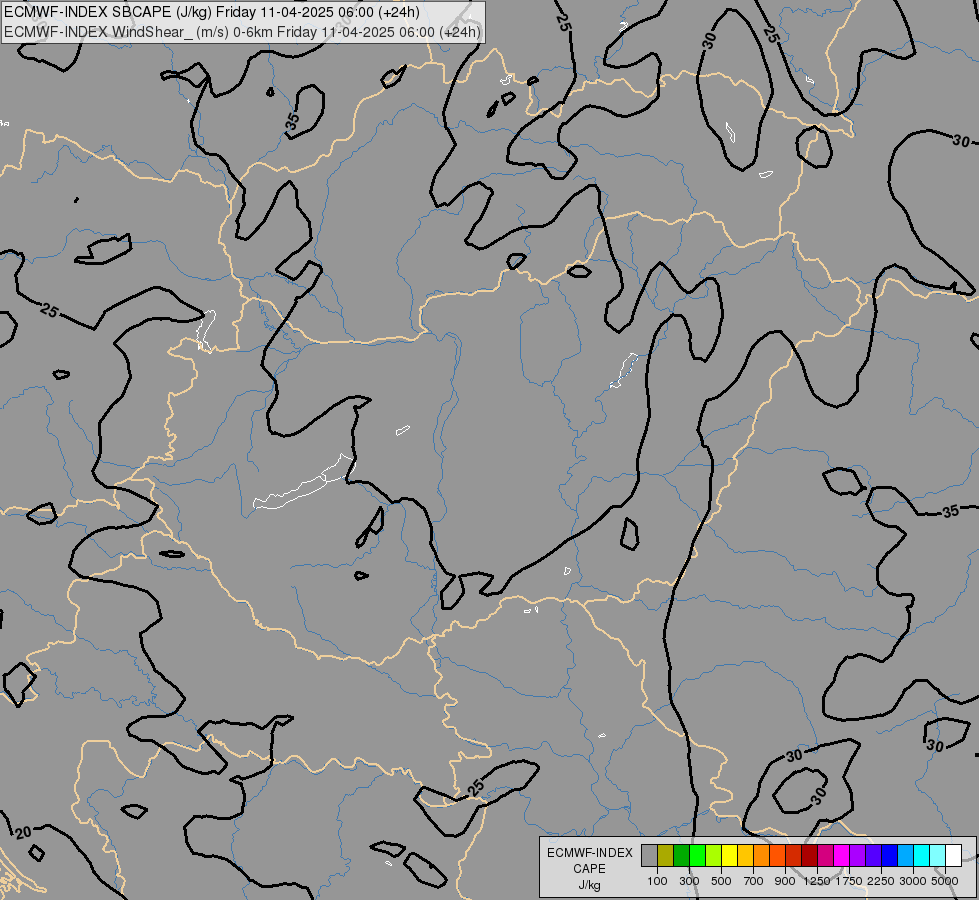This screenshot has height=900, width=979.
Task: Select the pale cyan legend swatch
Action: [937, 855]
